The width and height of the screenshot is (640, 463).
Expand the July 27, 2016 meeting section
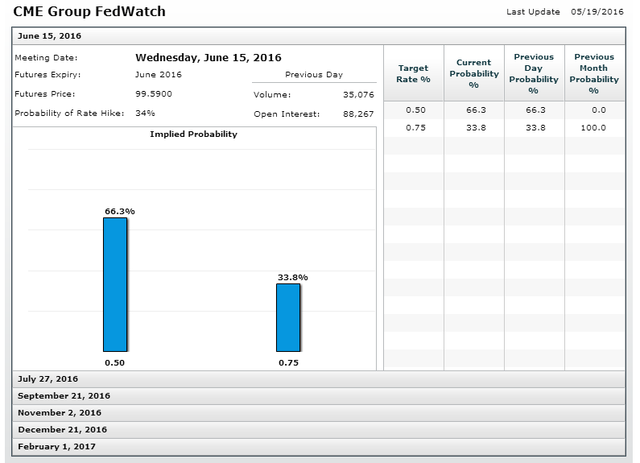point(48,379)
